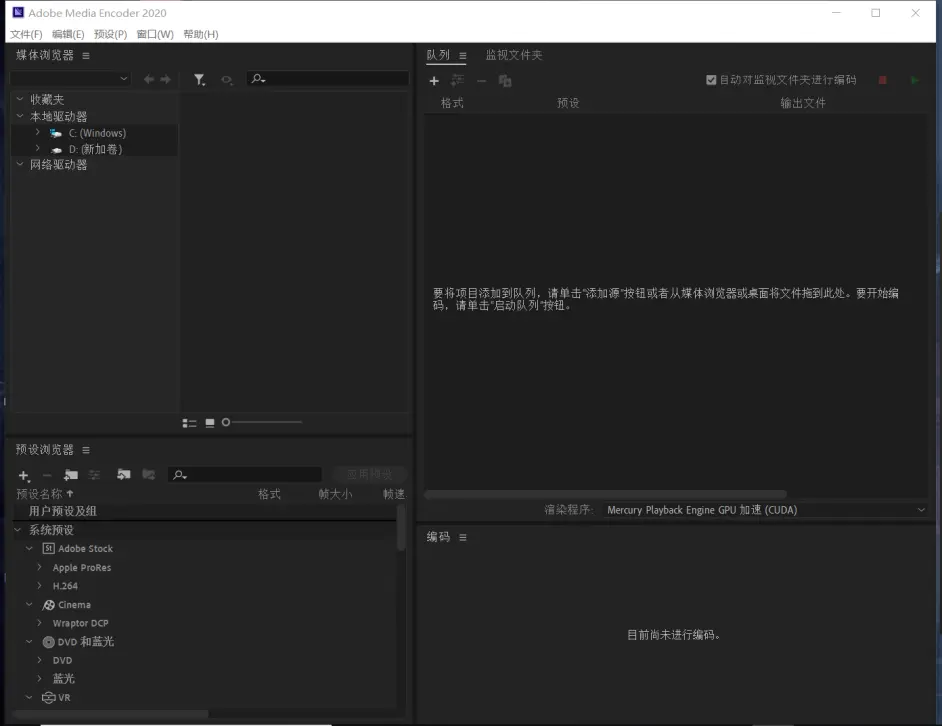Click the import presets icon
The width and height of the screenshot is (942, 726).
(x=124, y=475)
